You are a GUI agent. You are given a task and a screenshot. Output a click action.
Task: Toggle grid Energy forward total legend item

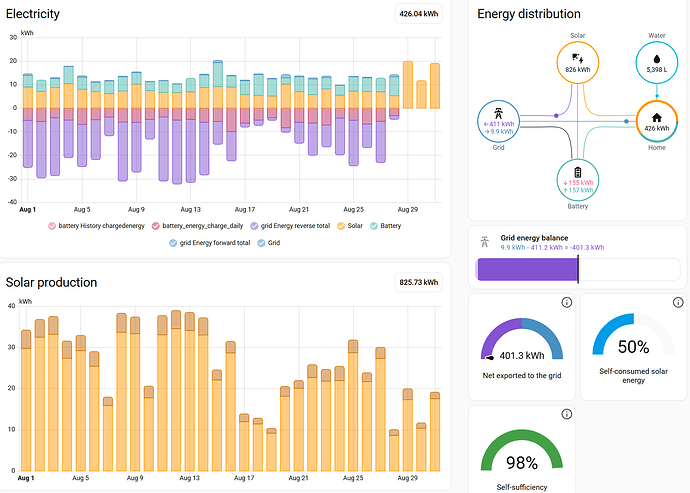tap(210, 243)
